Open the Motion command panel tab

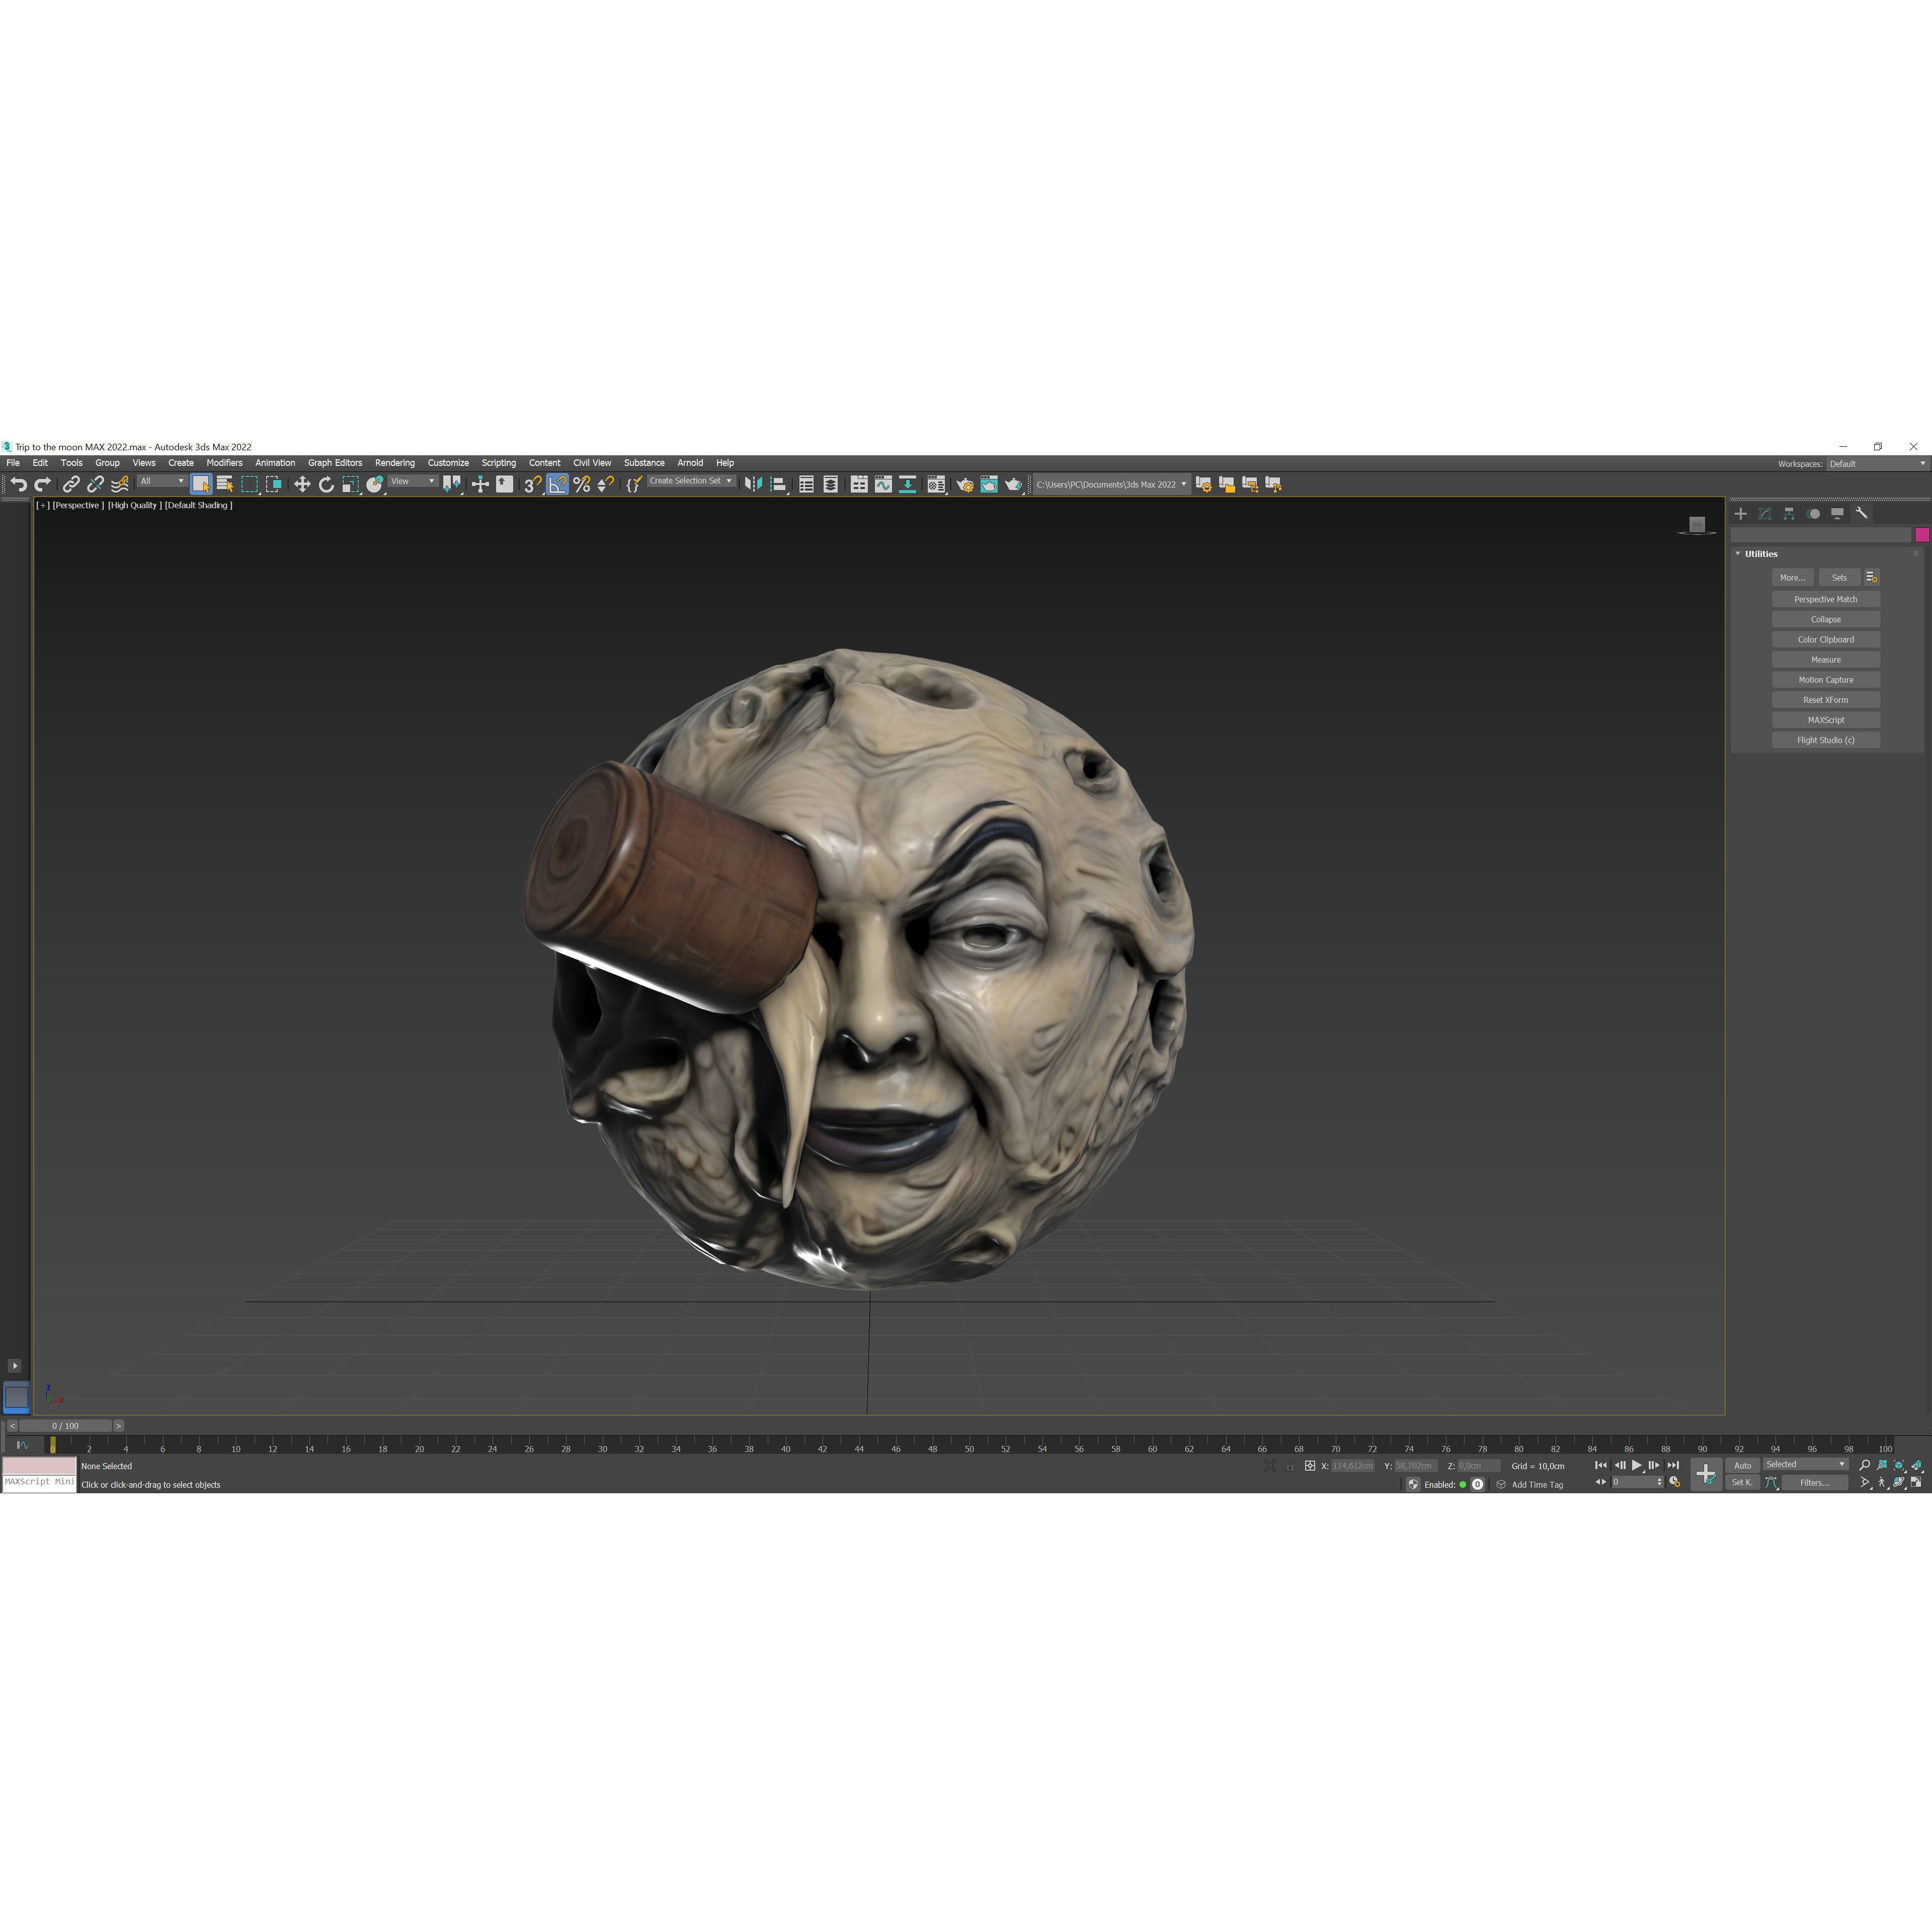(1814, 513)
